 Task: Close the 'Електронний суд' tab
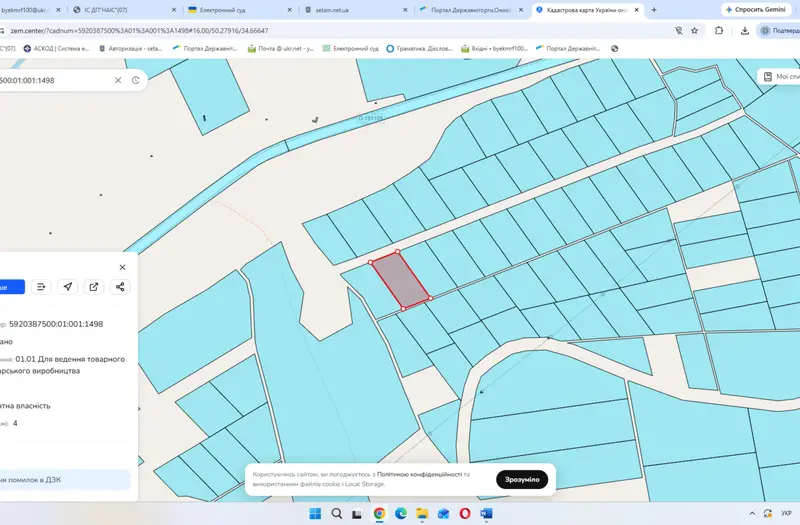click(290, 10)
